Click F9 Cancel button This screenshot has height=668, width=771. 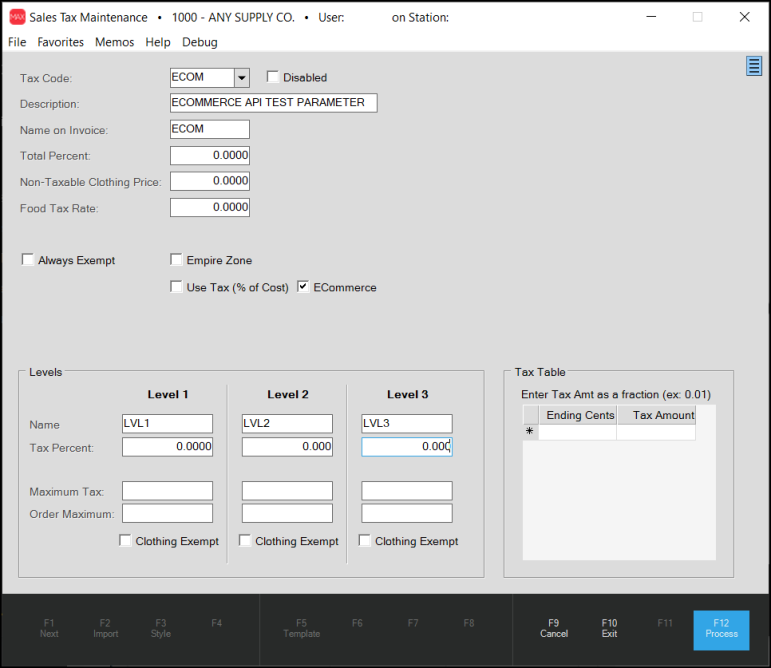(x=554, y=628)
